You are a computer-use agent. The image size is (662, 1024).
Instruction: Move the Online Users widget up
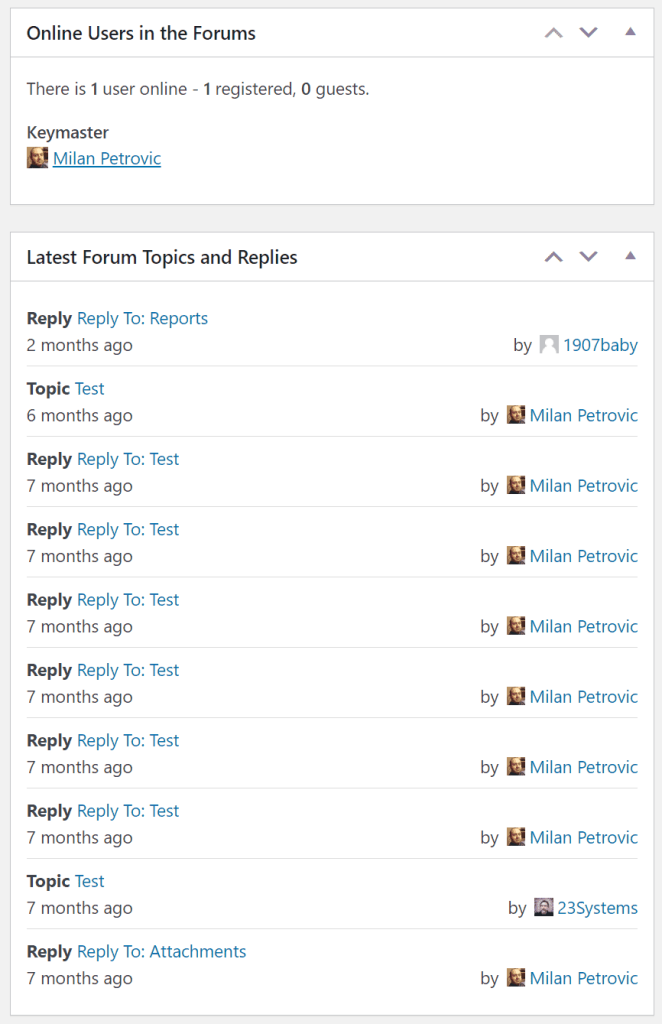(x=553, y=32)
